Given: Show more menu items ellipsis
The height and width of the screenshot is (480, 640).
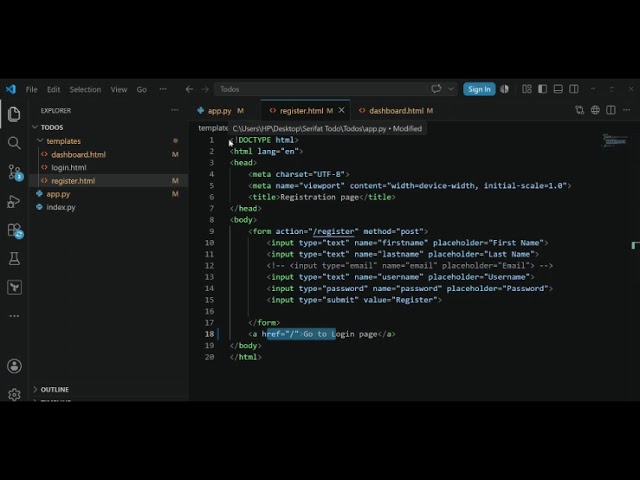Looking at the screenshot, I should 163,89.
